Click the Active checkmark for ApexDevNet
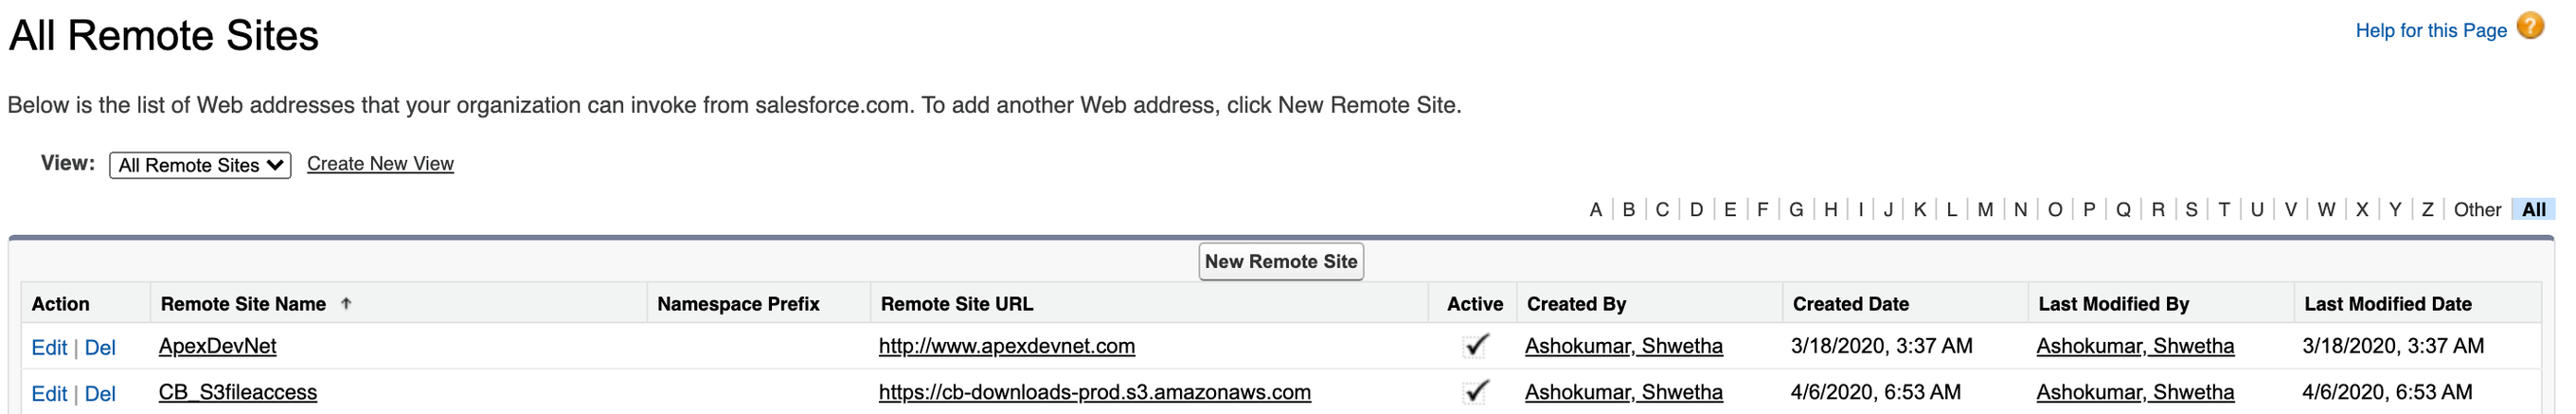 [x=1475, y=346]
